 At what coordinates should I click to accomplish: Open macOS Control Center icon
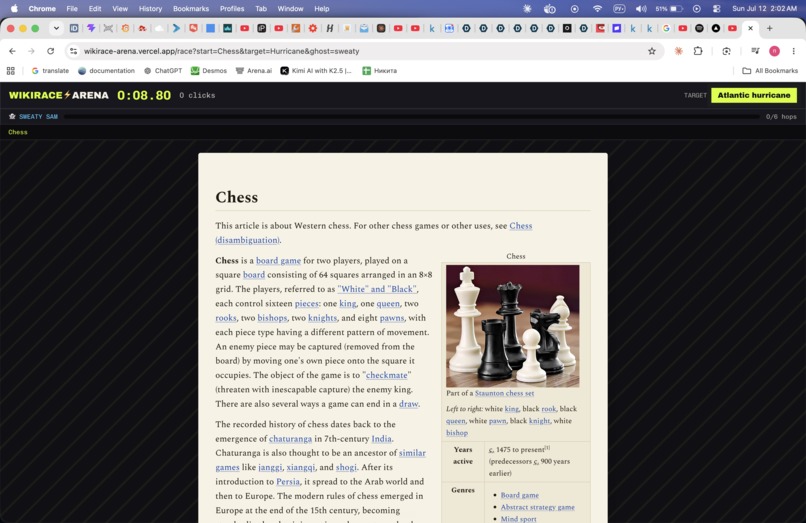716,8
